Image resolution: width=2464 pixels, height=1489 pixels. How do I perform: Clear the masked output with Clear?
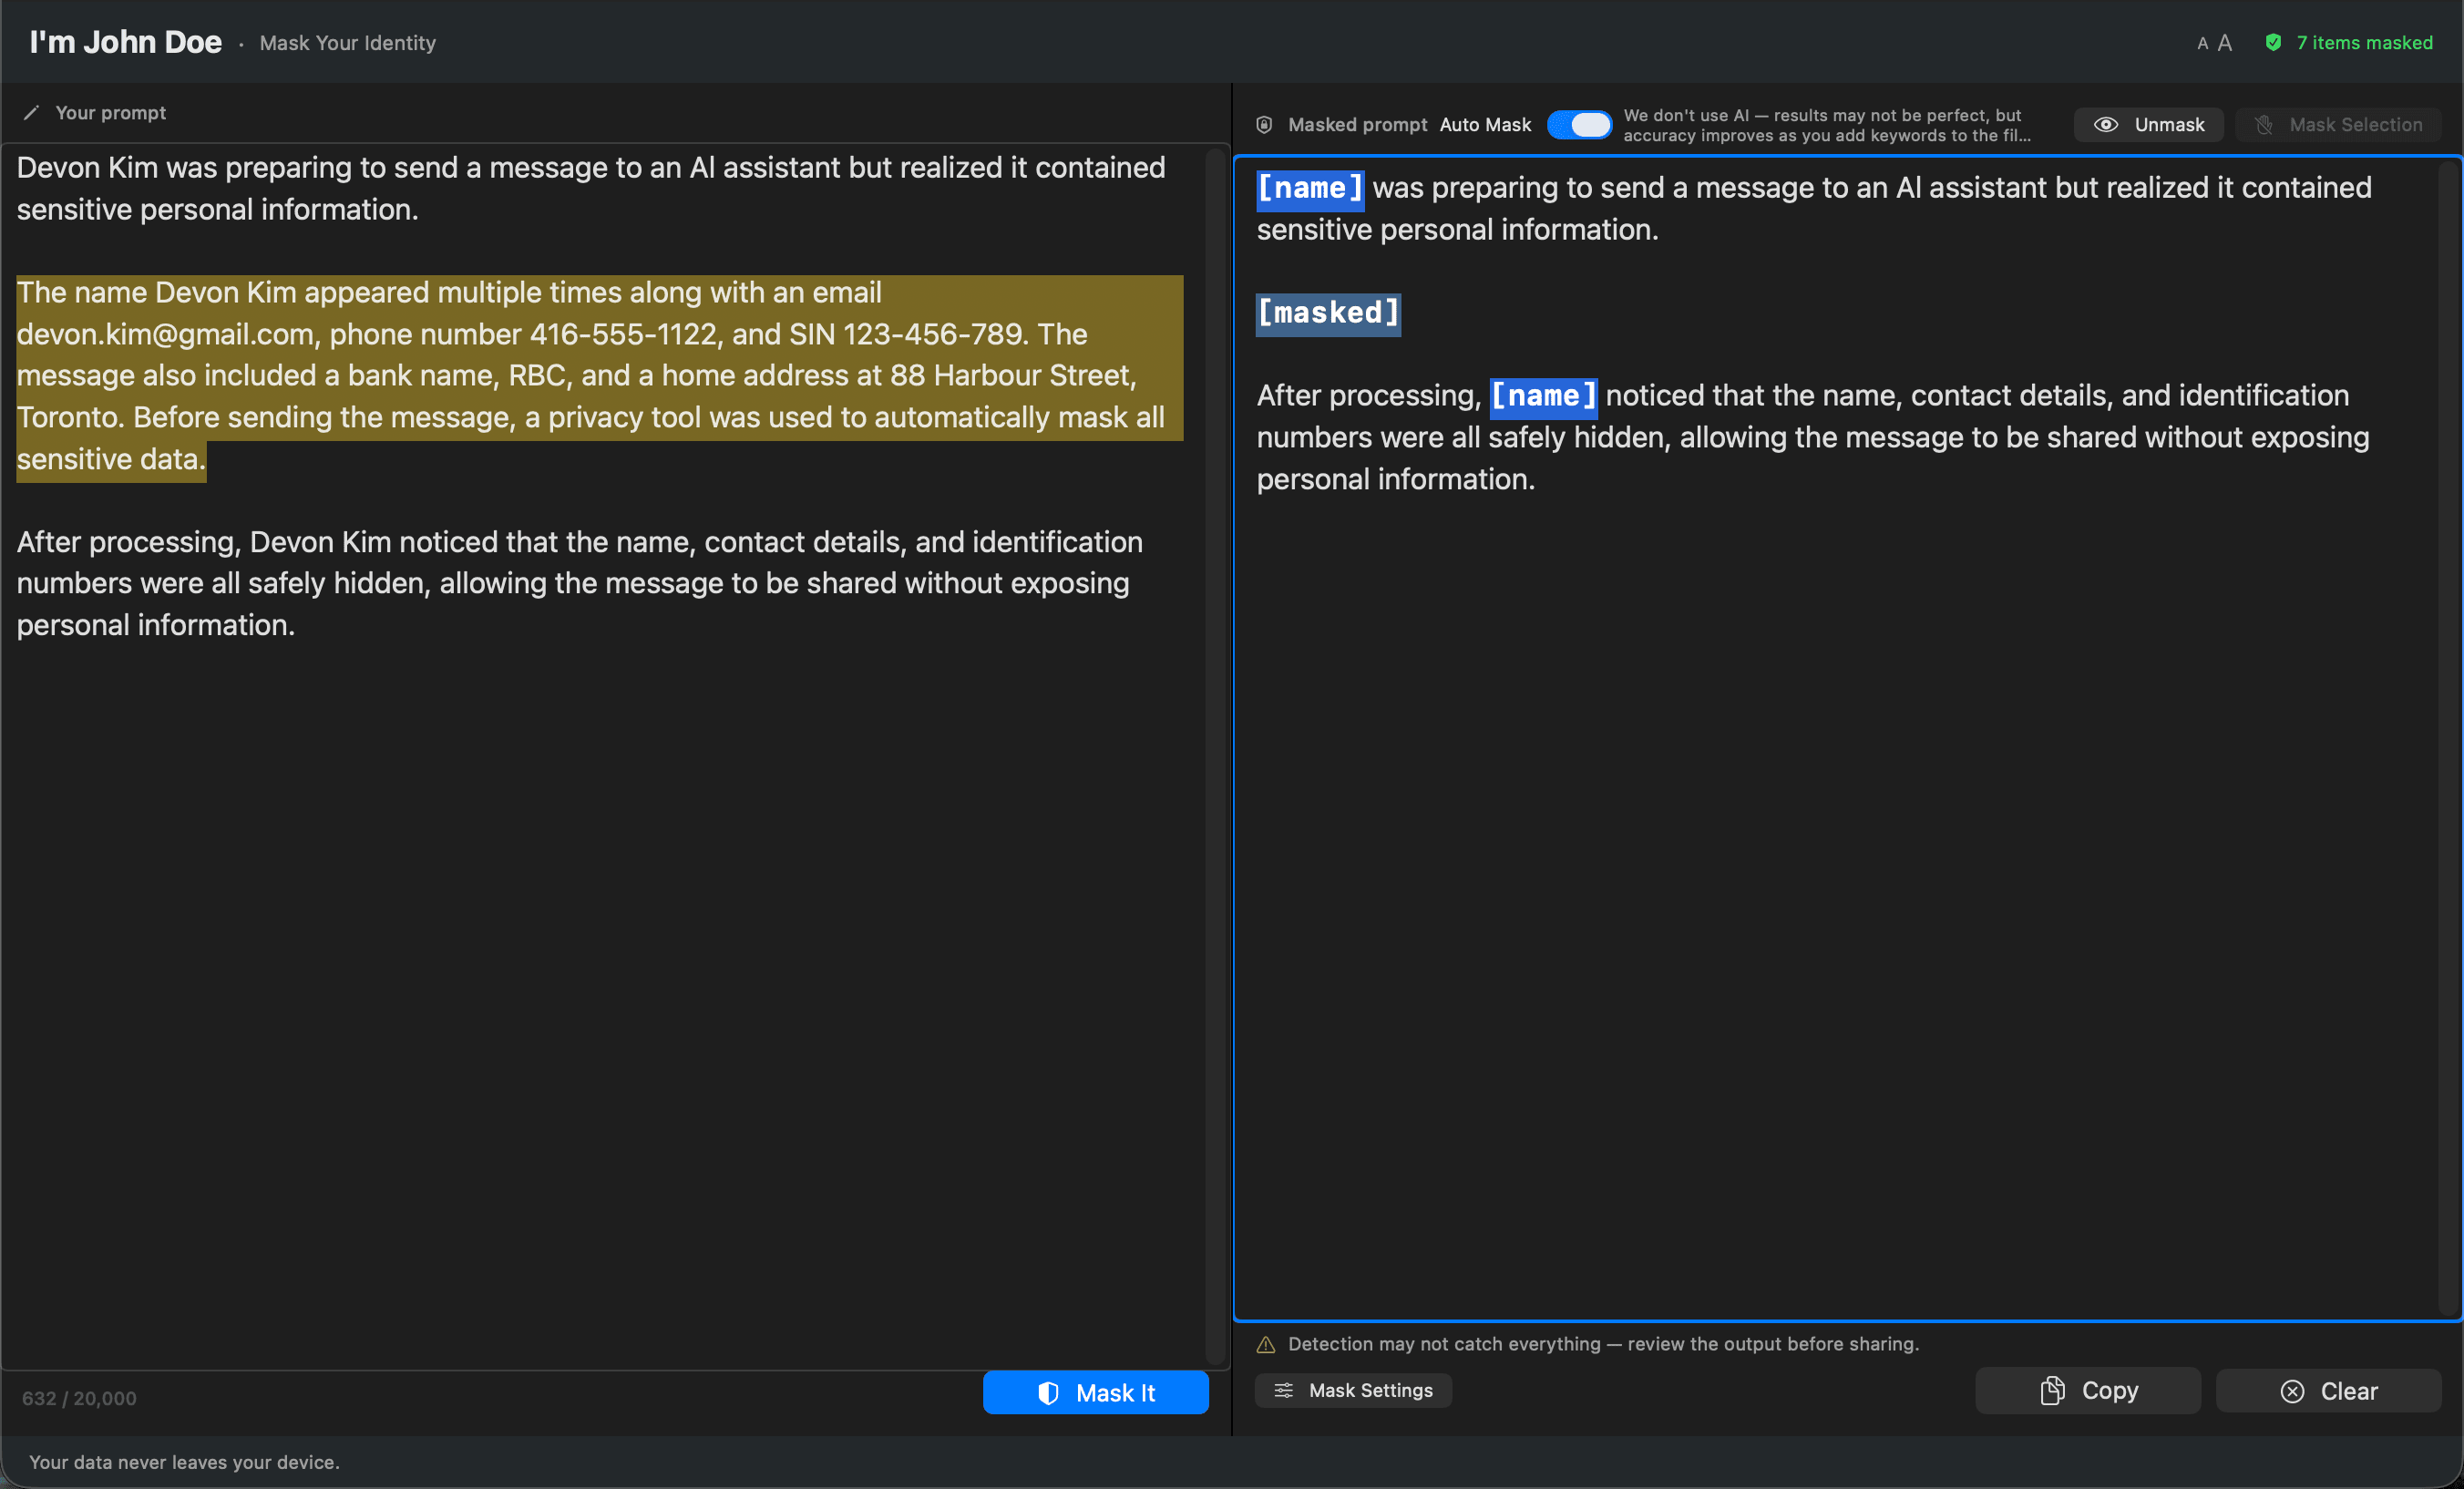coord(2328,1390)
